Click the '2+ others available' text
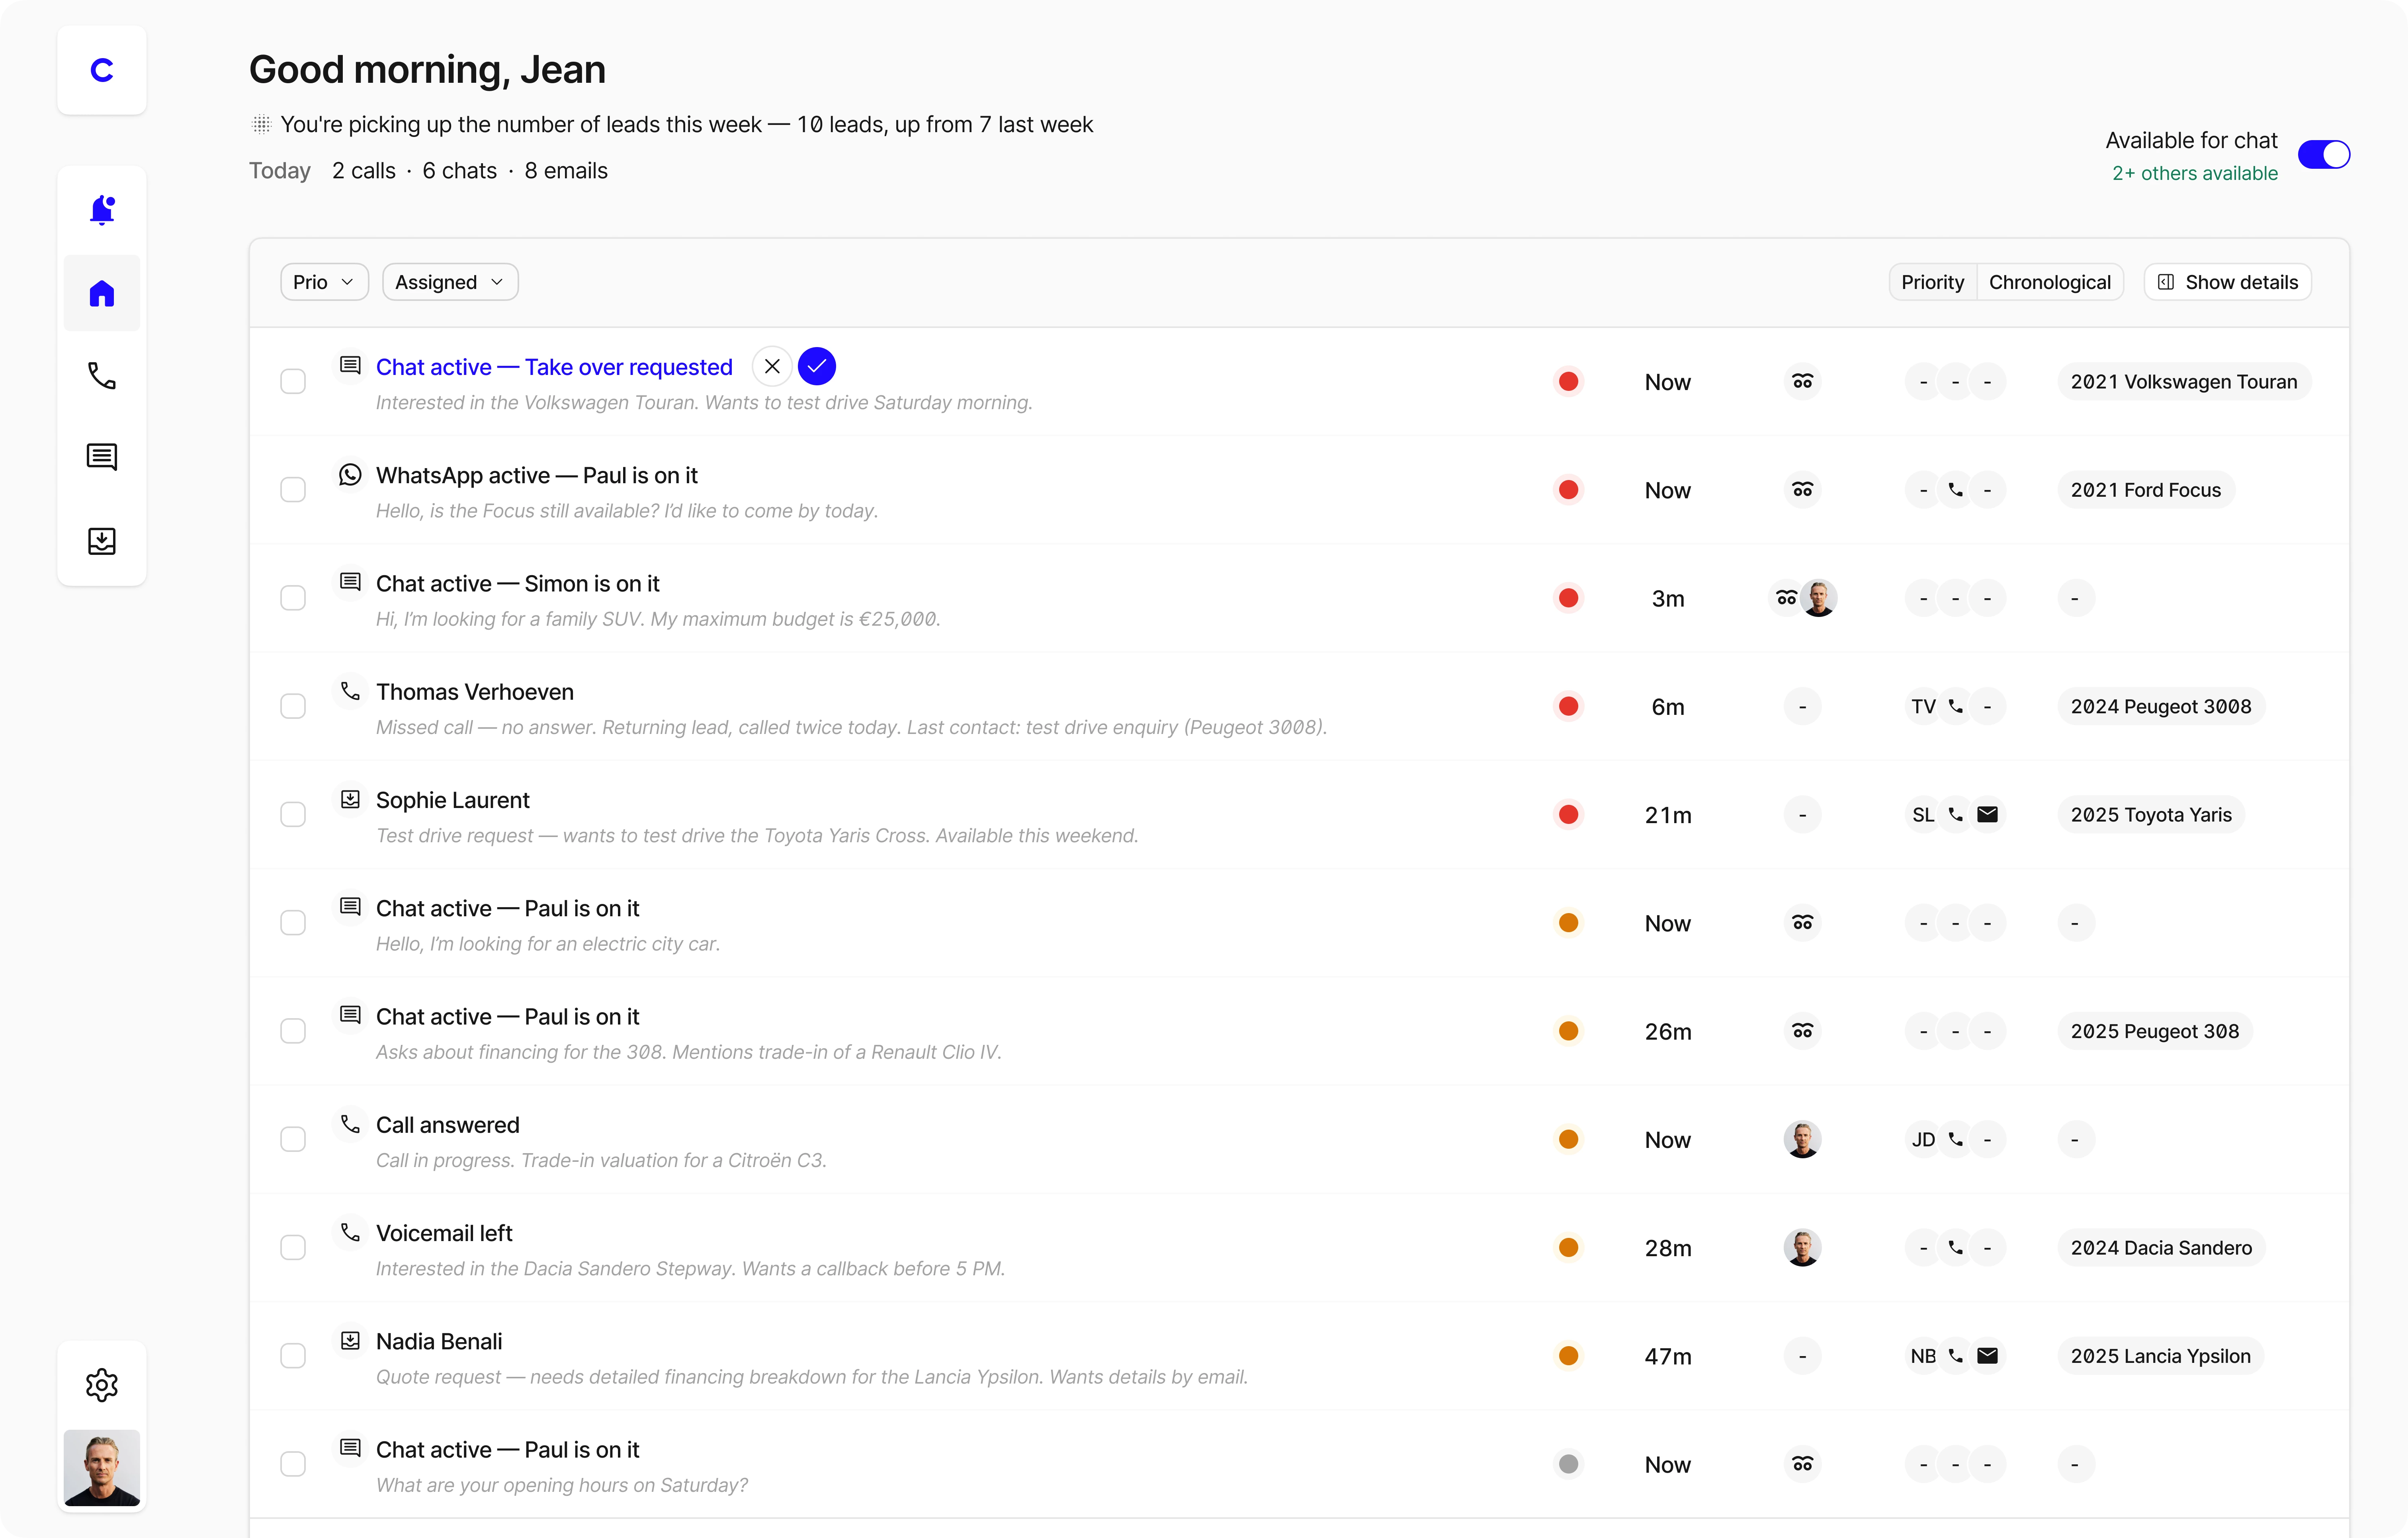2408x1538 pixels. coord(2194,173)
